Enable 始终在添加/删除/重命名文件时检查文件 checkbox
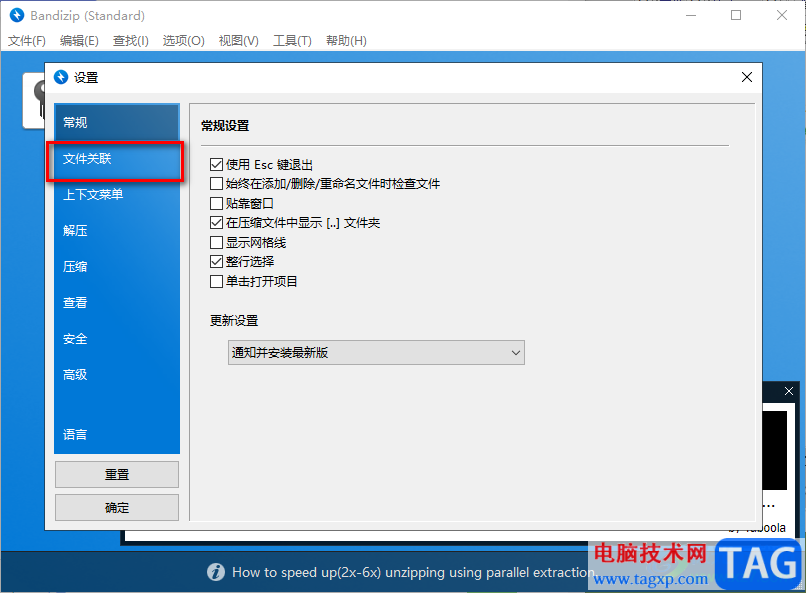Viewport: 806px width, 593px height. click(216, 184)
